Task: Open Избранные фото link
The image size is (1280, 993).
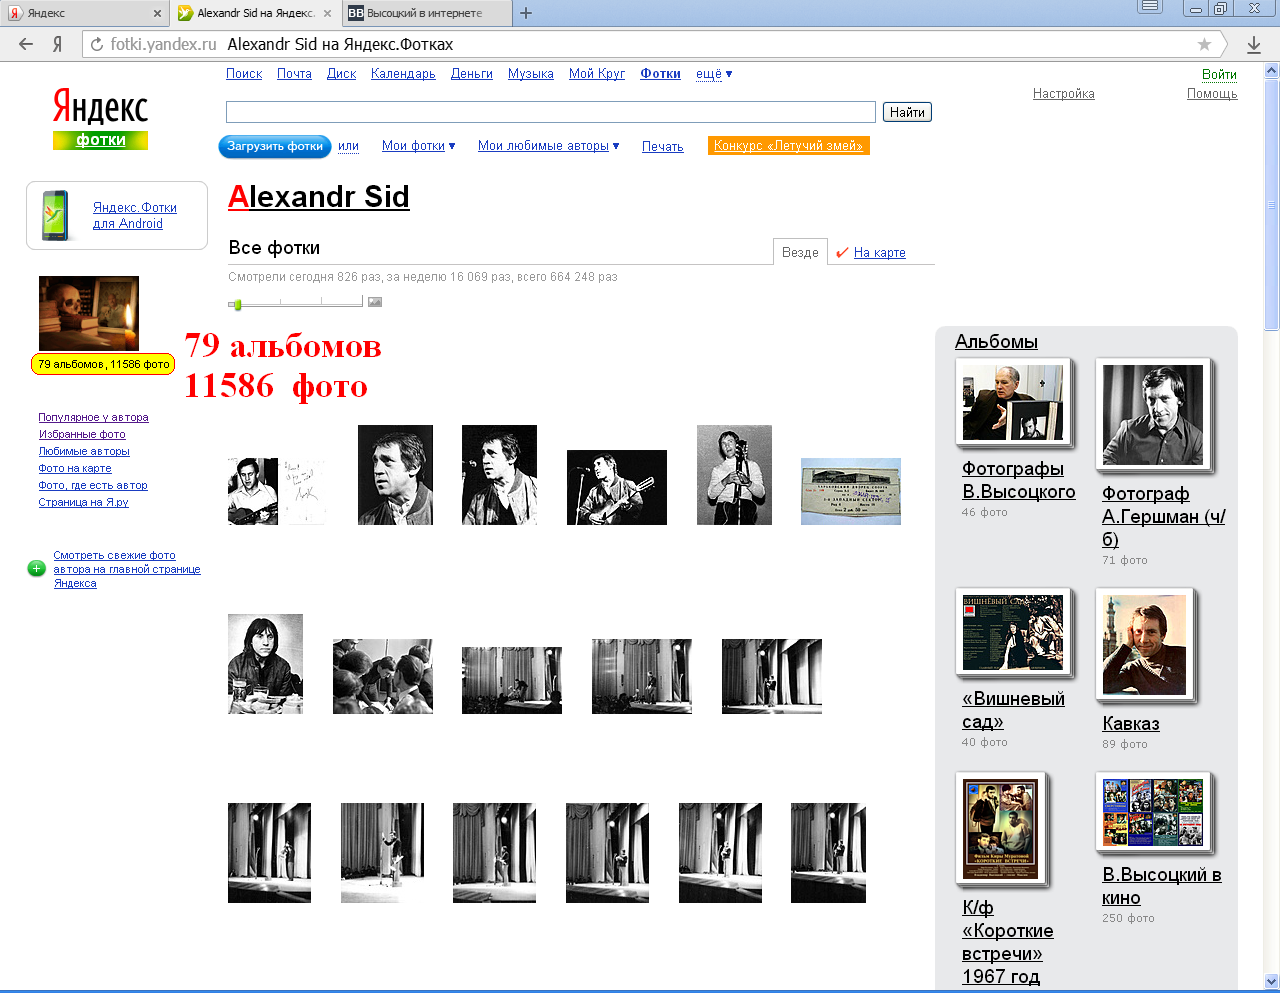Action: pyautogui.click(x=82, y=434)
